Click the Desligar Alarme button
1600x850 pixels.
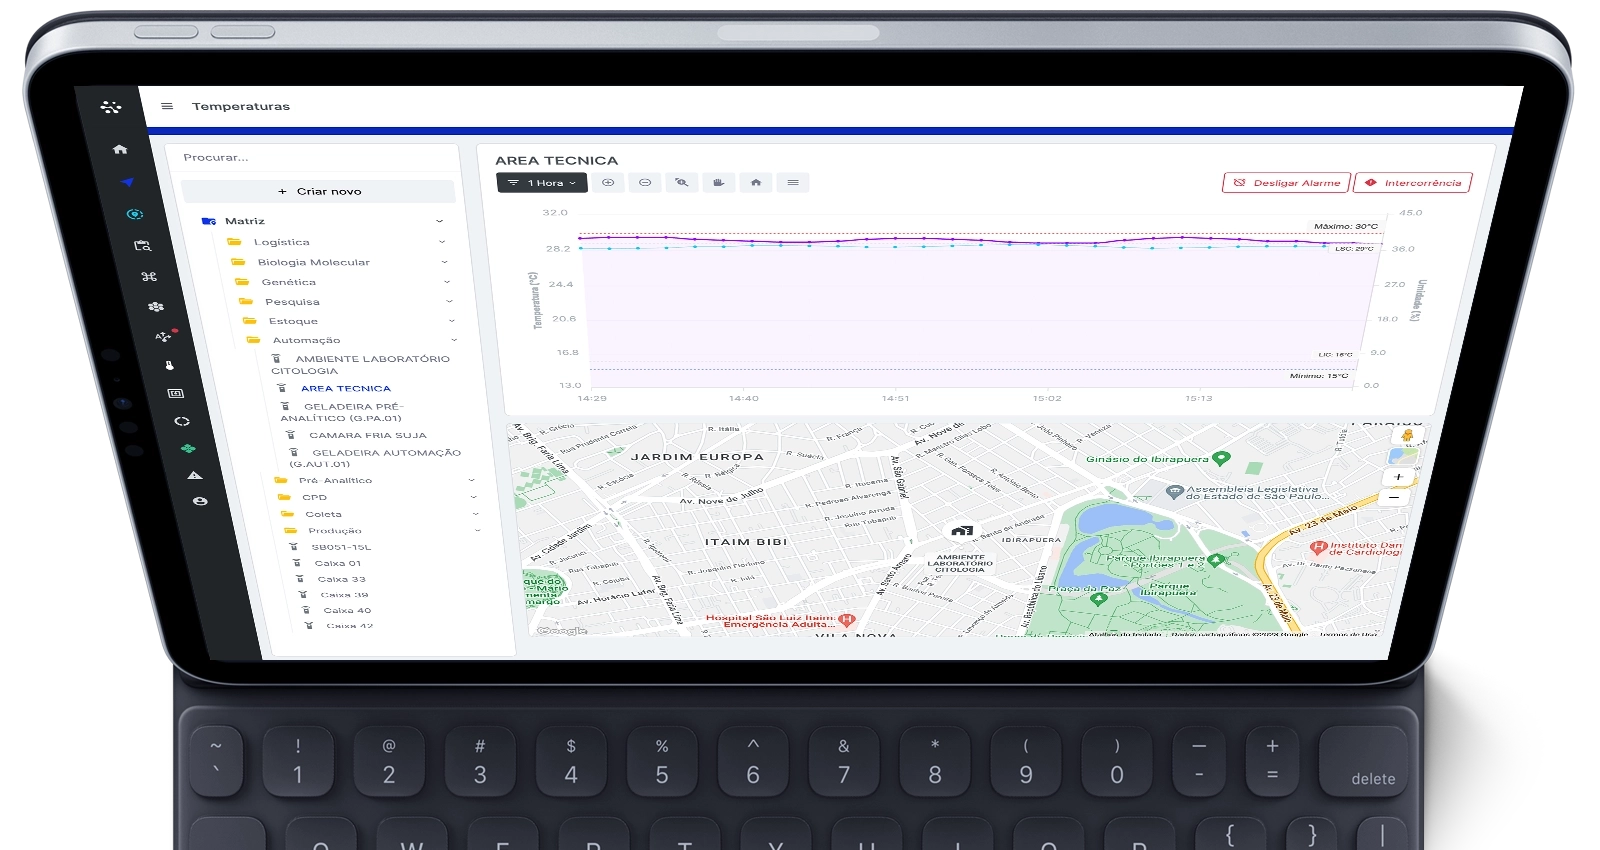[x=1286, y=183]
